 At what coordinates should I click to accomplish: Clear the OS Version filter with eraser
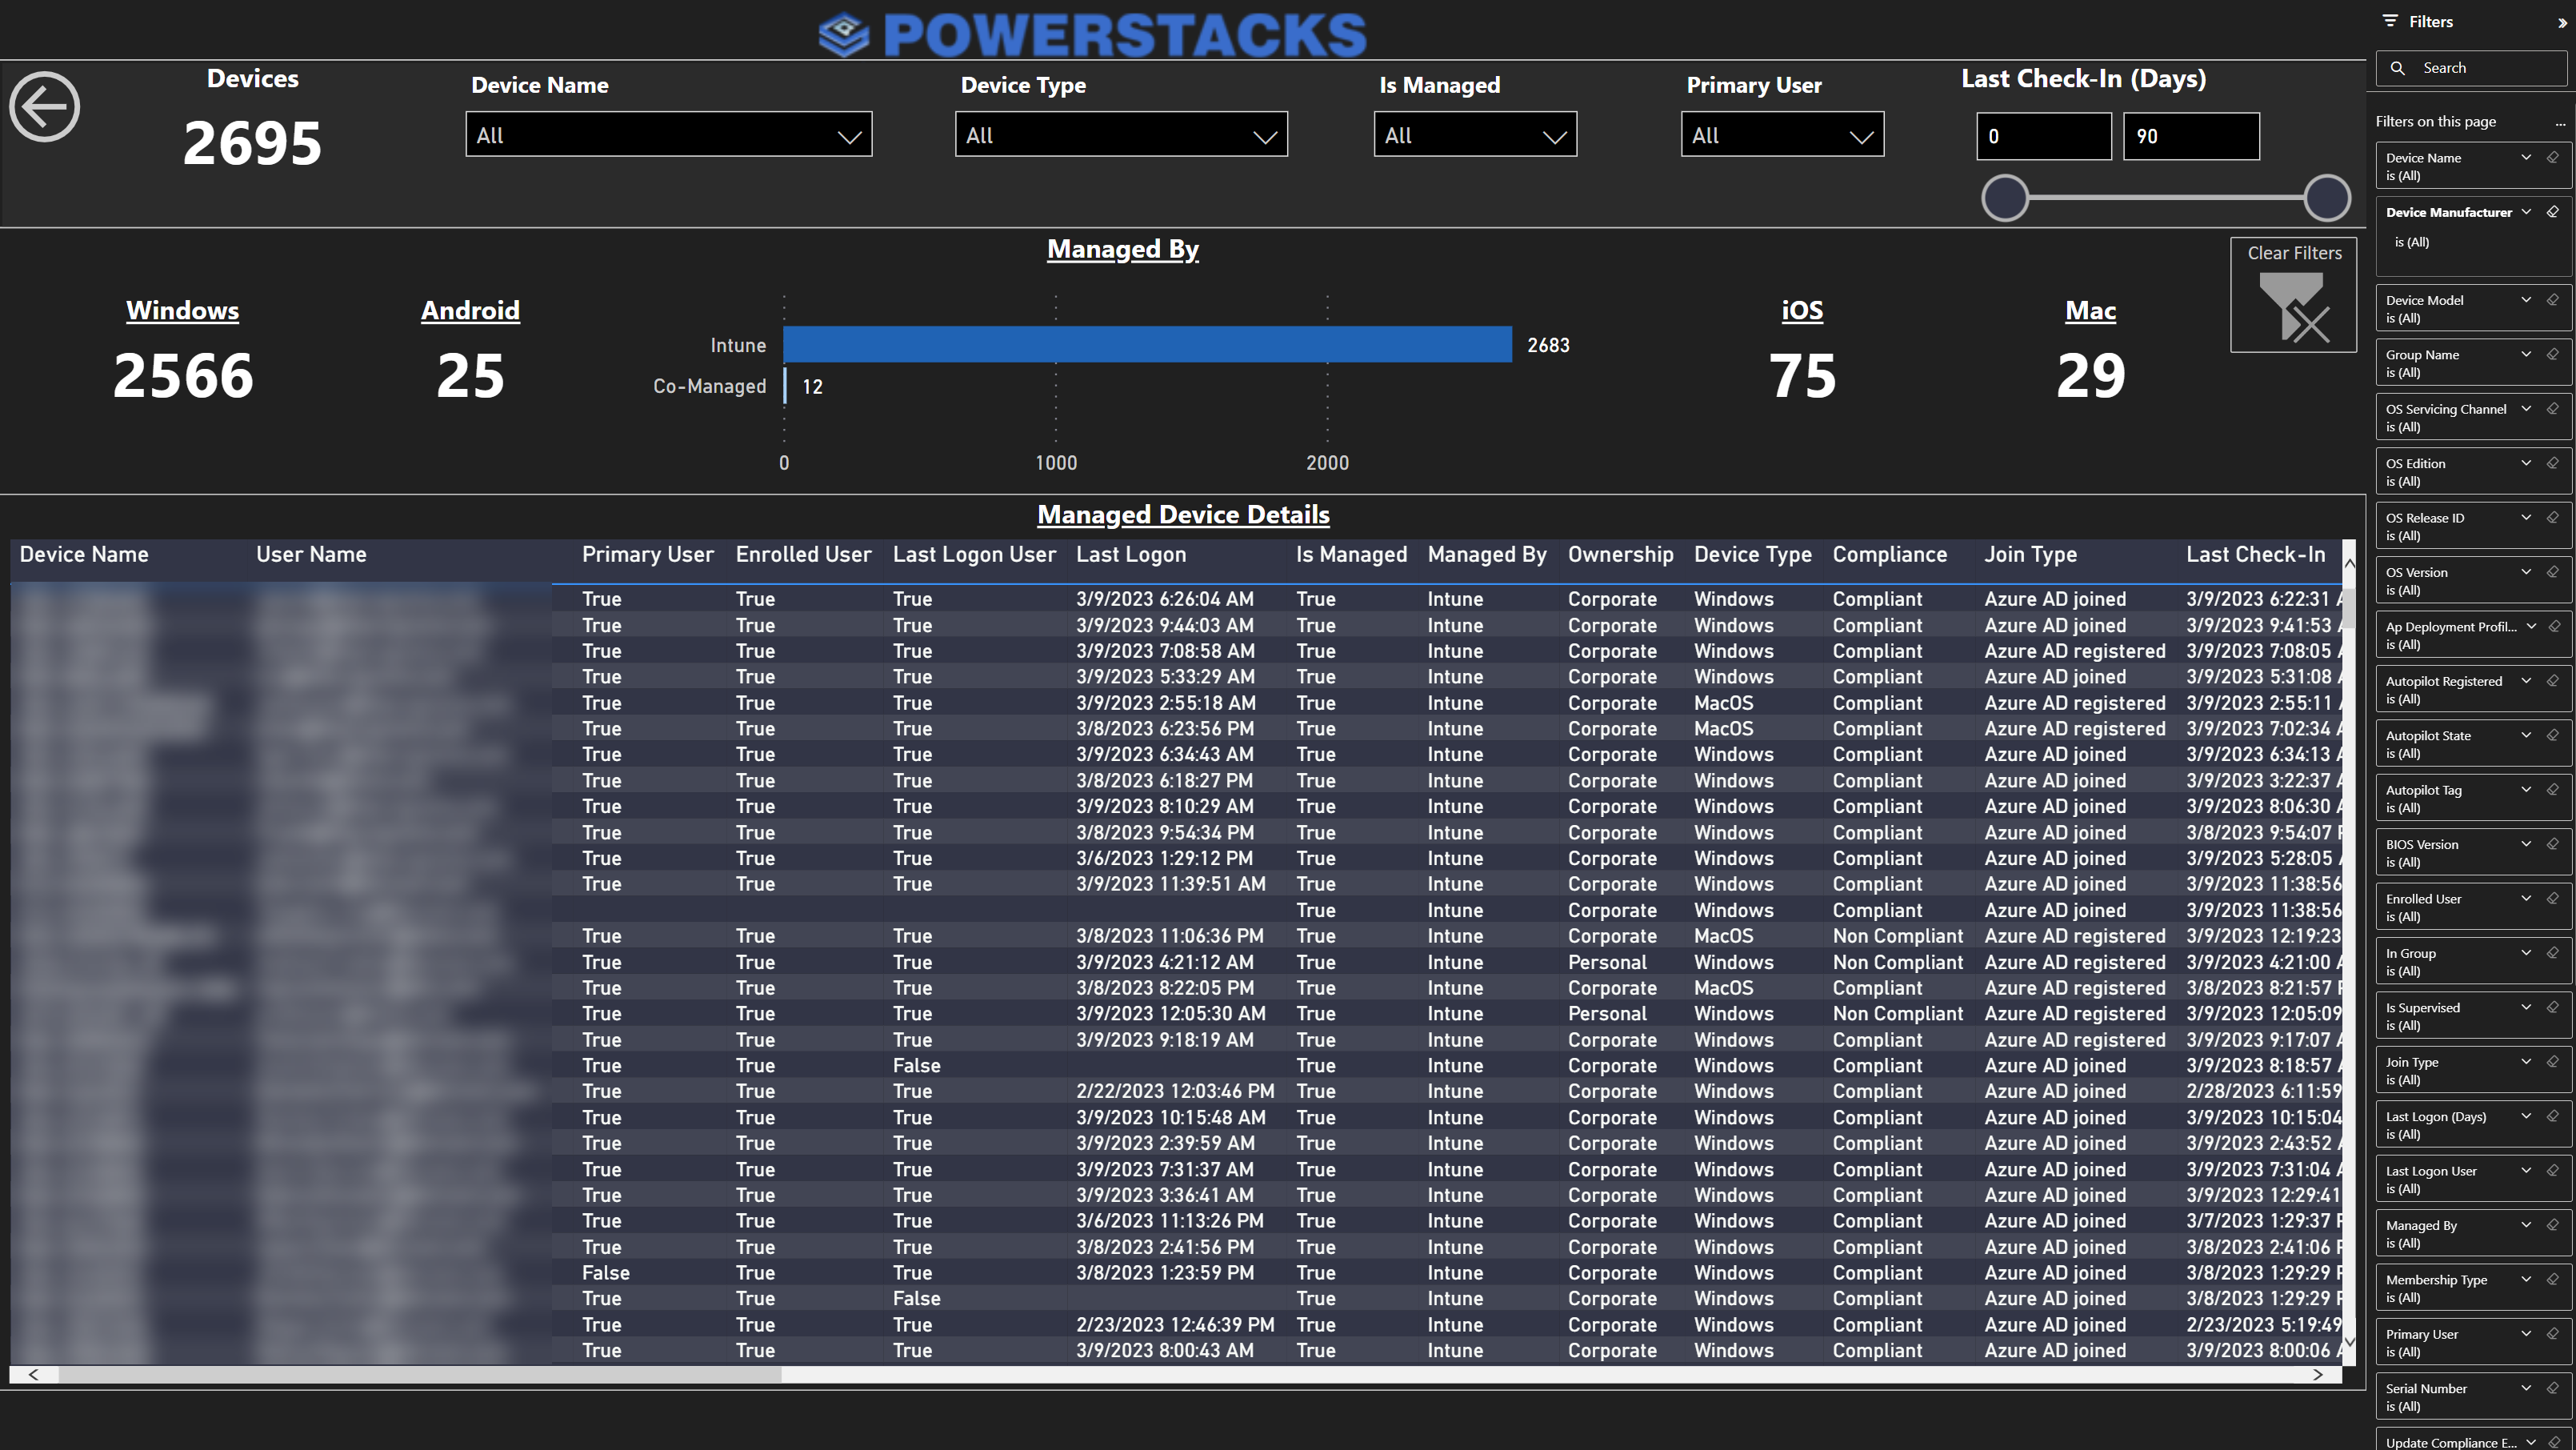tap(2552, 572)
